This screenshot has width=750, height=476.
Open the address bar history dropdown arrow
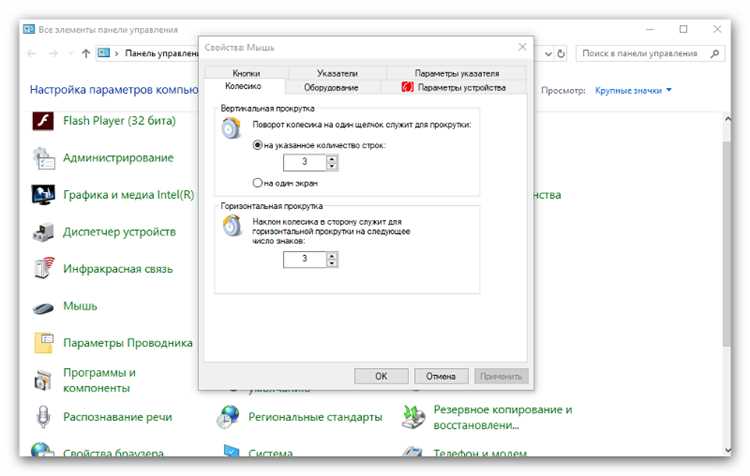coord(548,54)
